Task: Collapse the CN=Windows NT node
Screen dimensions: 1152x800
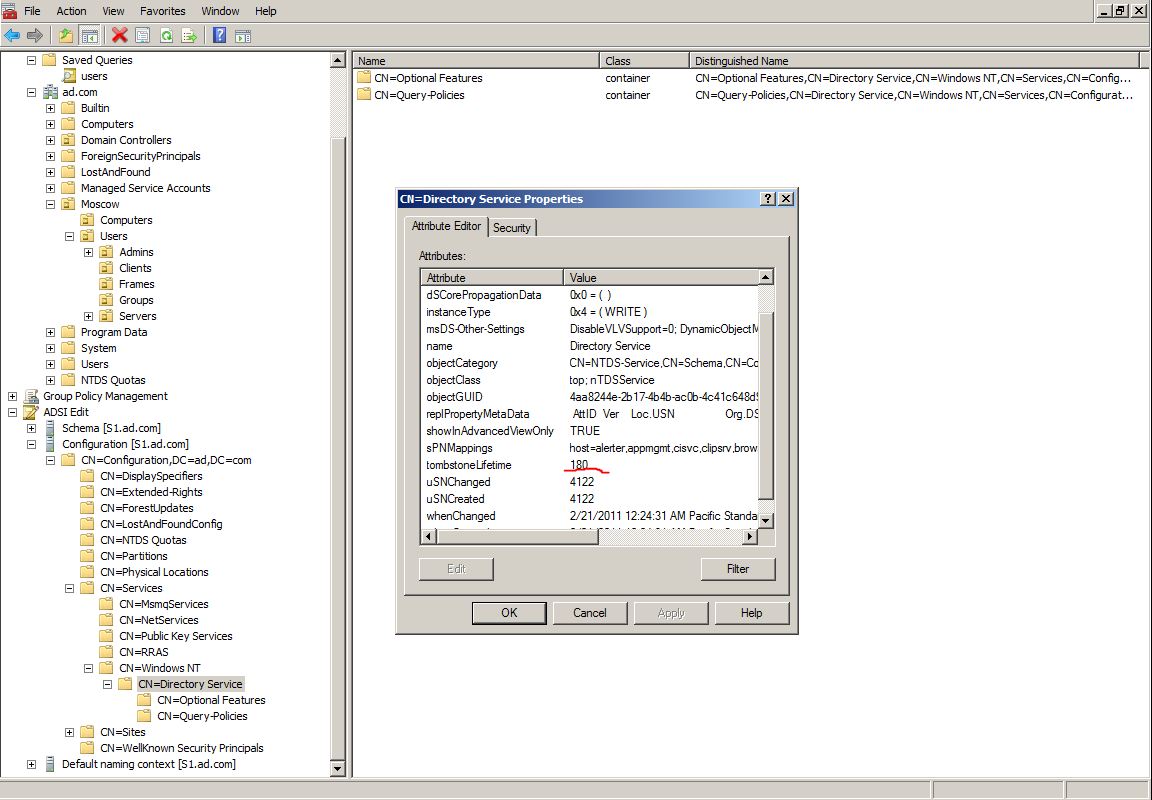Action: (x=88, y=668)
